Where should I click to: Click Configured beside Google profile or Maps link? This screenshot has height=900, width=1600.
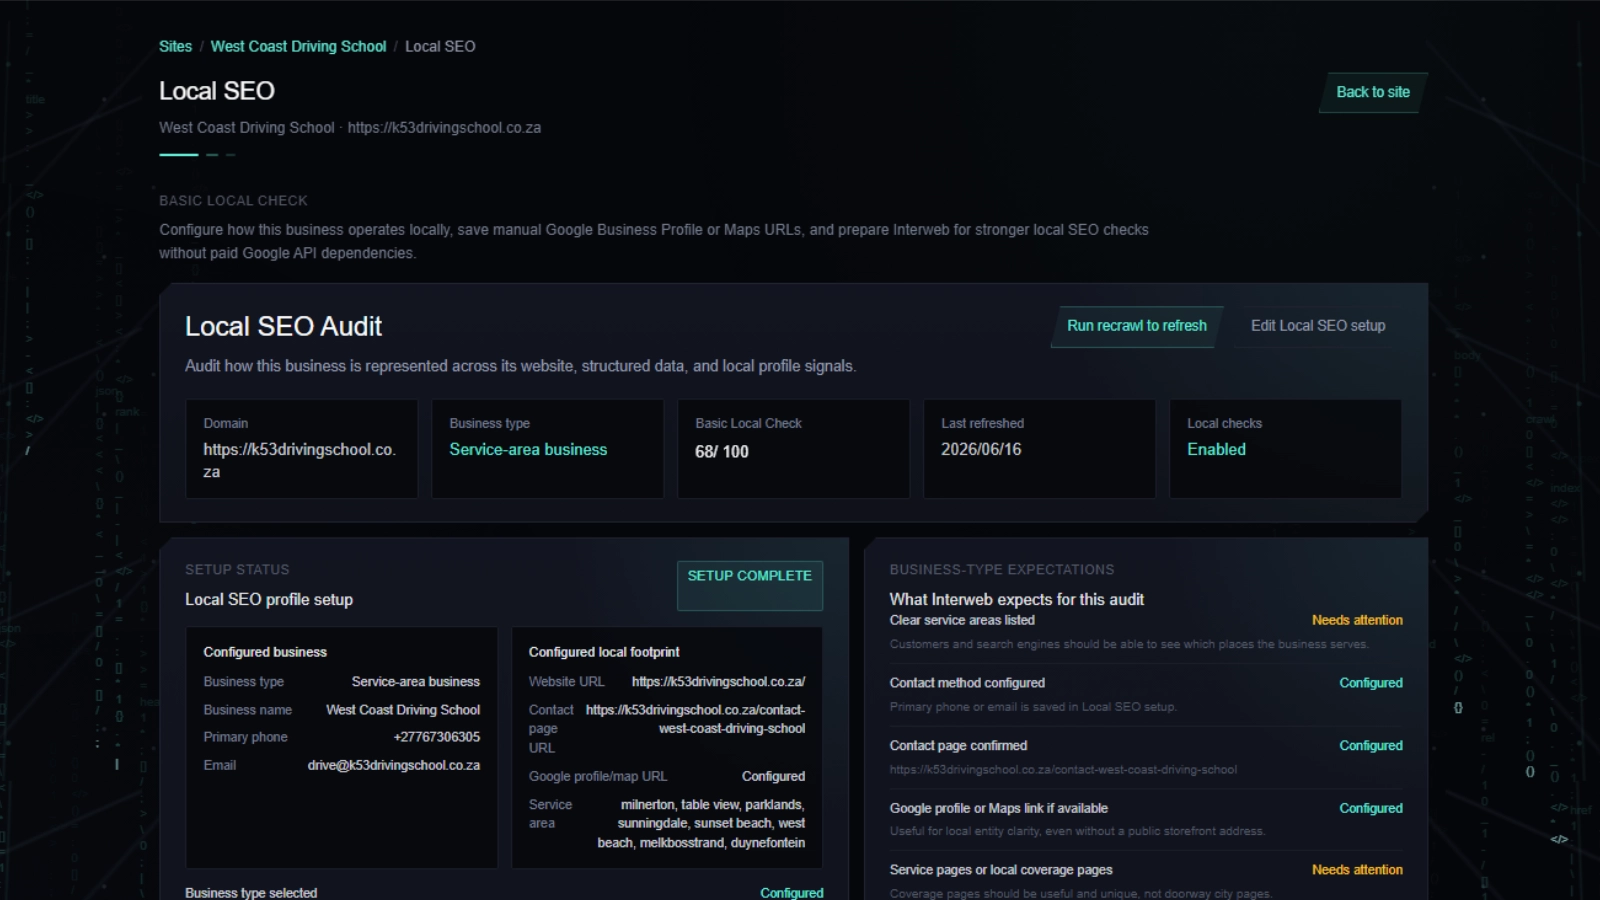(x=1371, y=808)
